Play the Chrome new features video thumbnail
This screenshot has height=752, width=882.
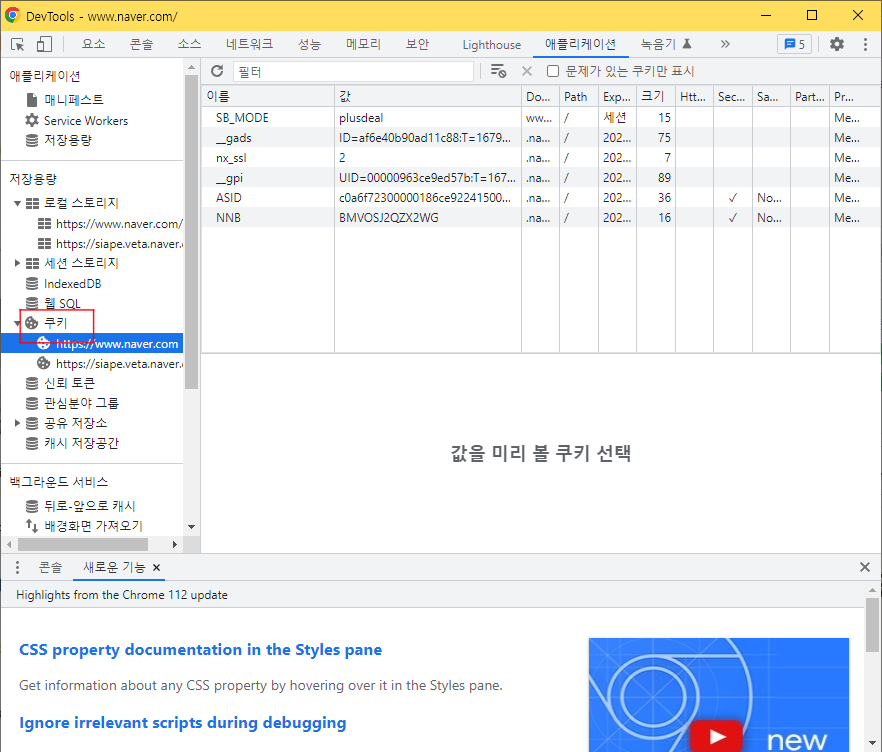716,736
